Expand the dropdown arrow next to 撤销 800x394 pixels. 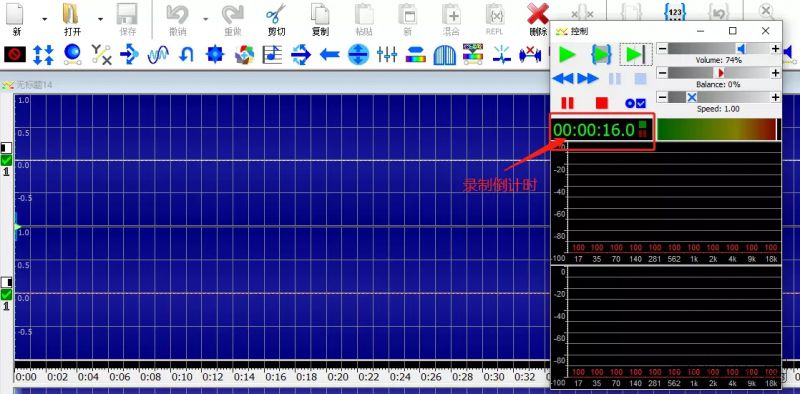click(x=206, y=19)
